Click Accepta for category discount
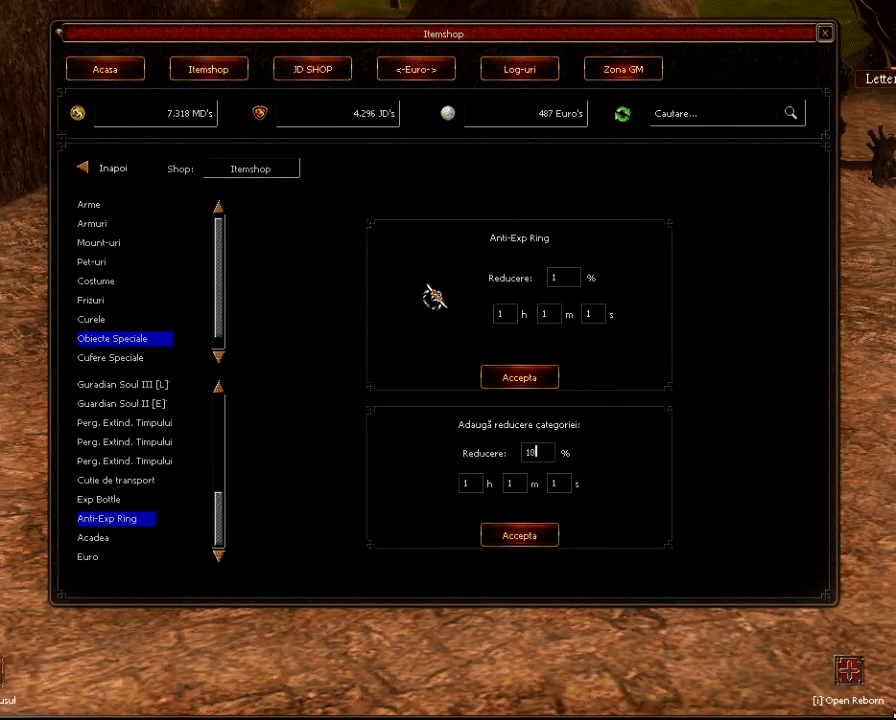 [x=519, y=535]
